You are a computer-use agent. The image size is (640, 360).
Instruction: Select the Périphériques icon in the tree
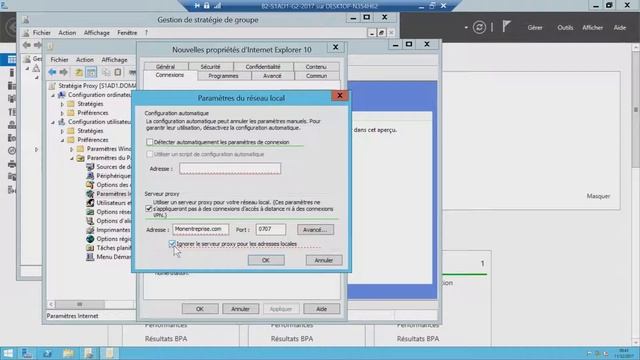coord(90,176)
